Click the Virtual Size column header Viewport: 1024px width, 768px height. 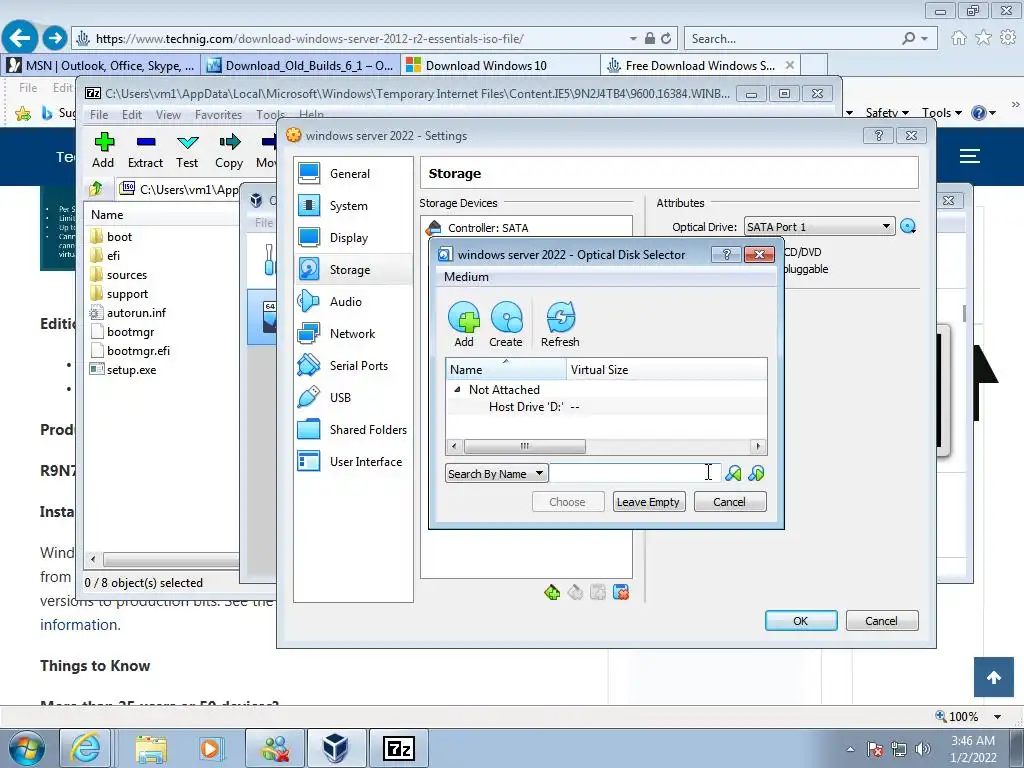pyautogui.click(x=666, y=370)
